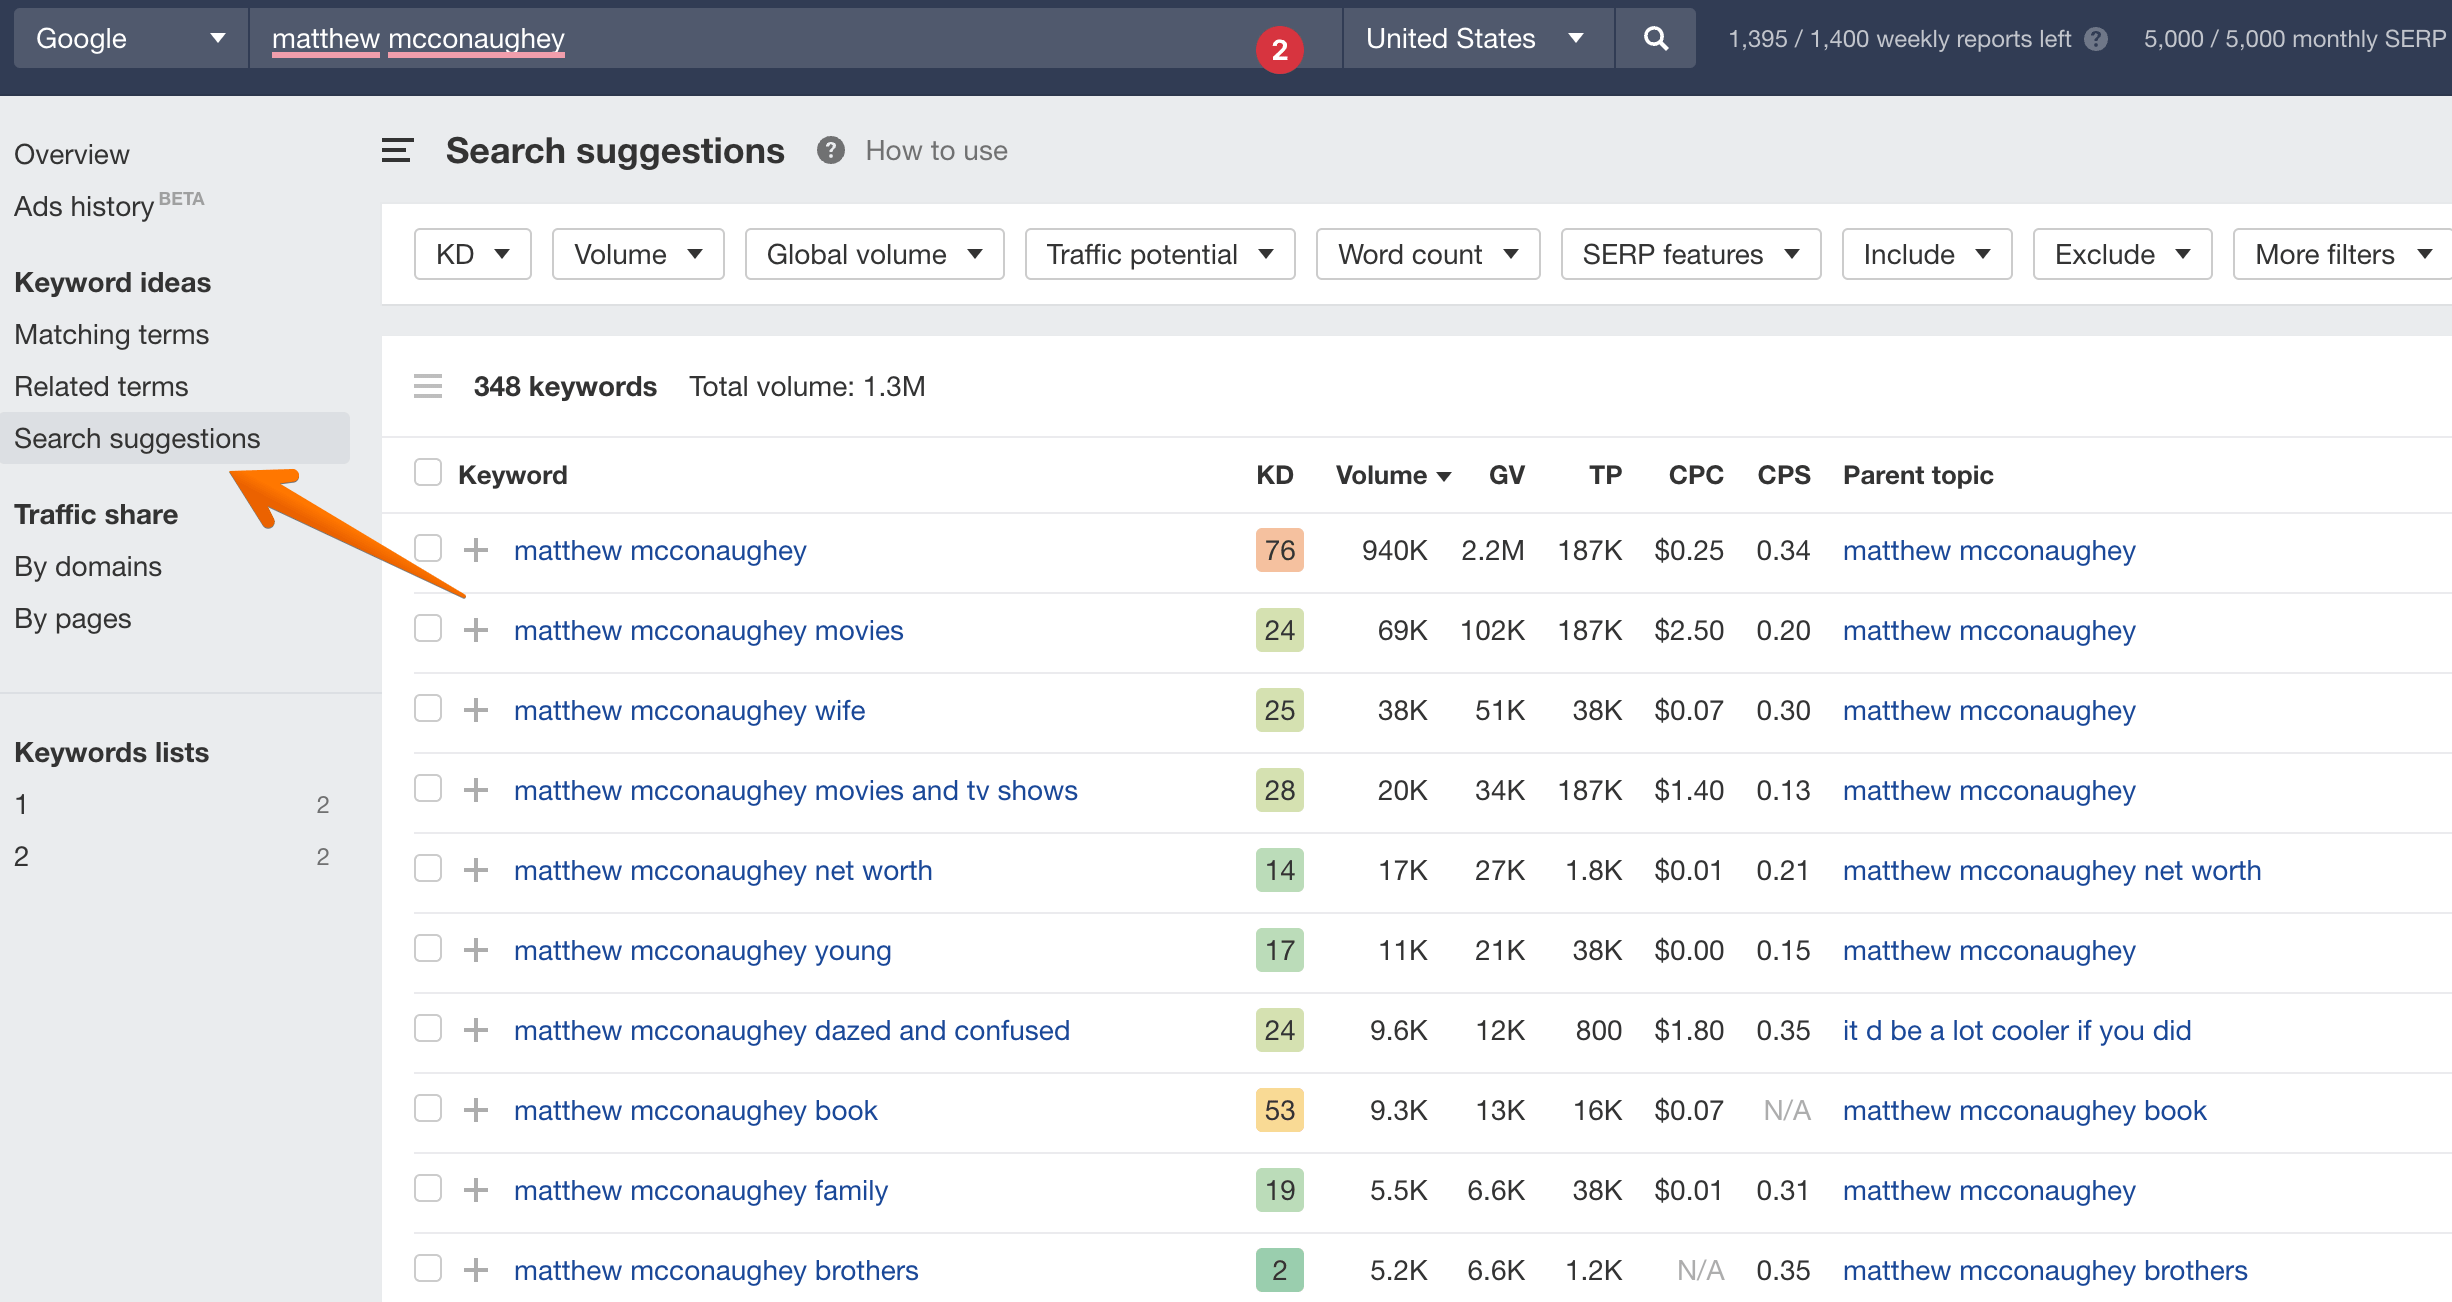Open the KD filter dropdown

pos(471,254)
